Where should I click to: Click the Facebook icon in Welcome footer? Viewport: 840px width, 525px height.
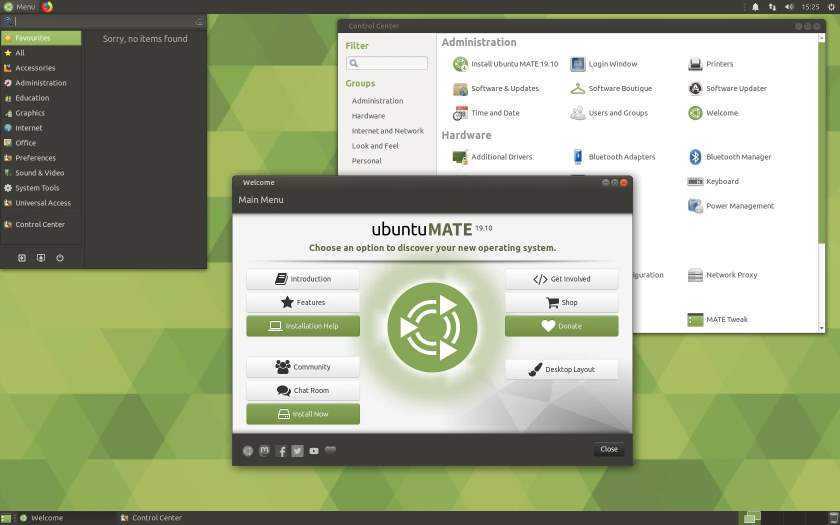coord(281,451)
